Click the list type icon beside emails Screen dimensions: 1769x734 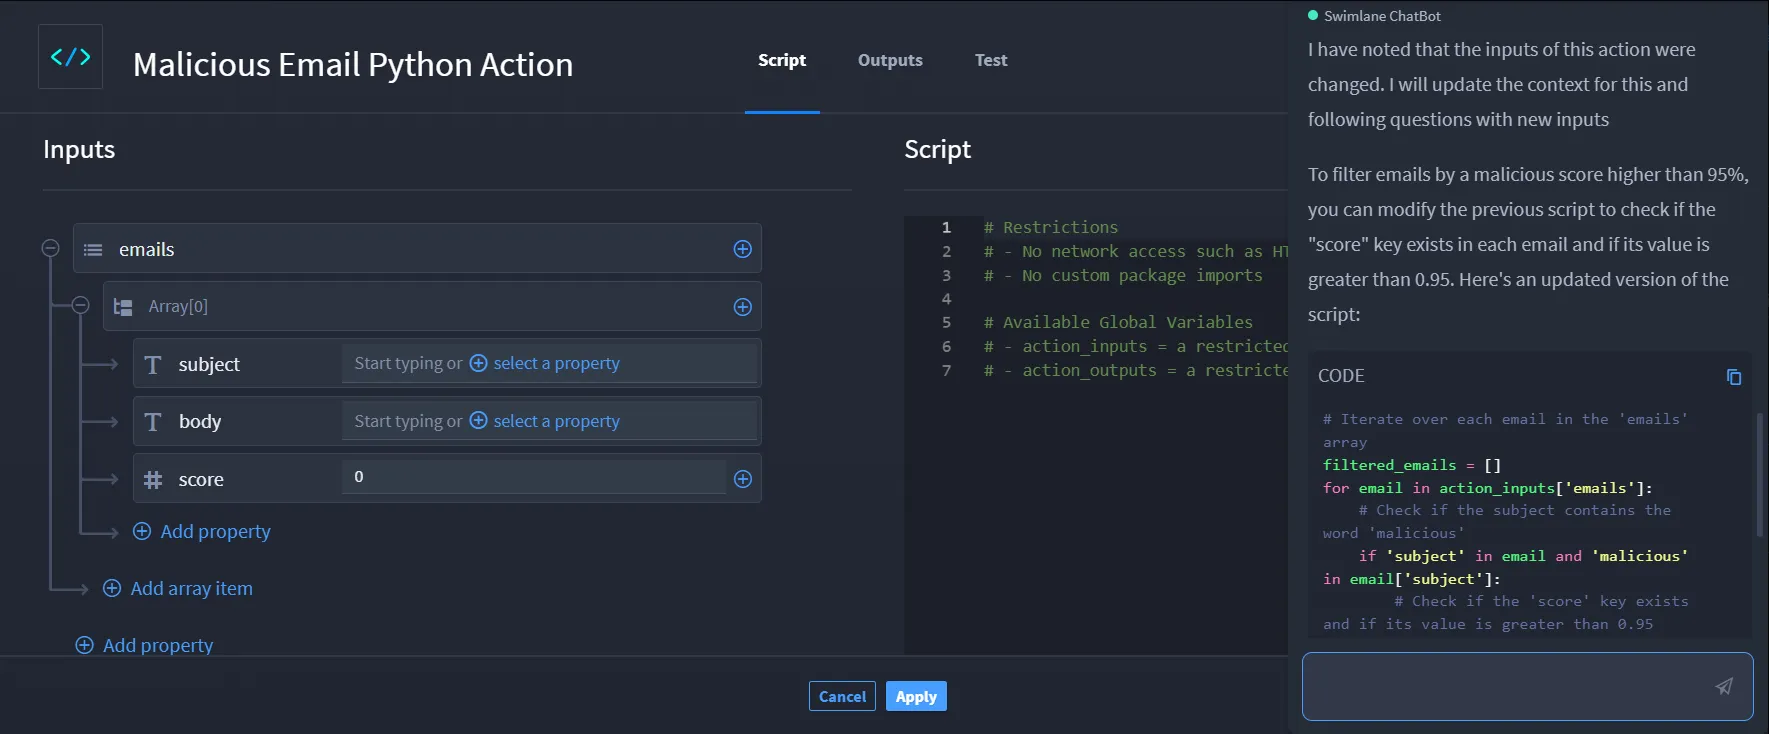(x=93, y=249)
